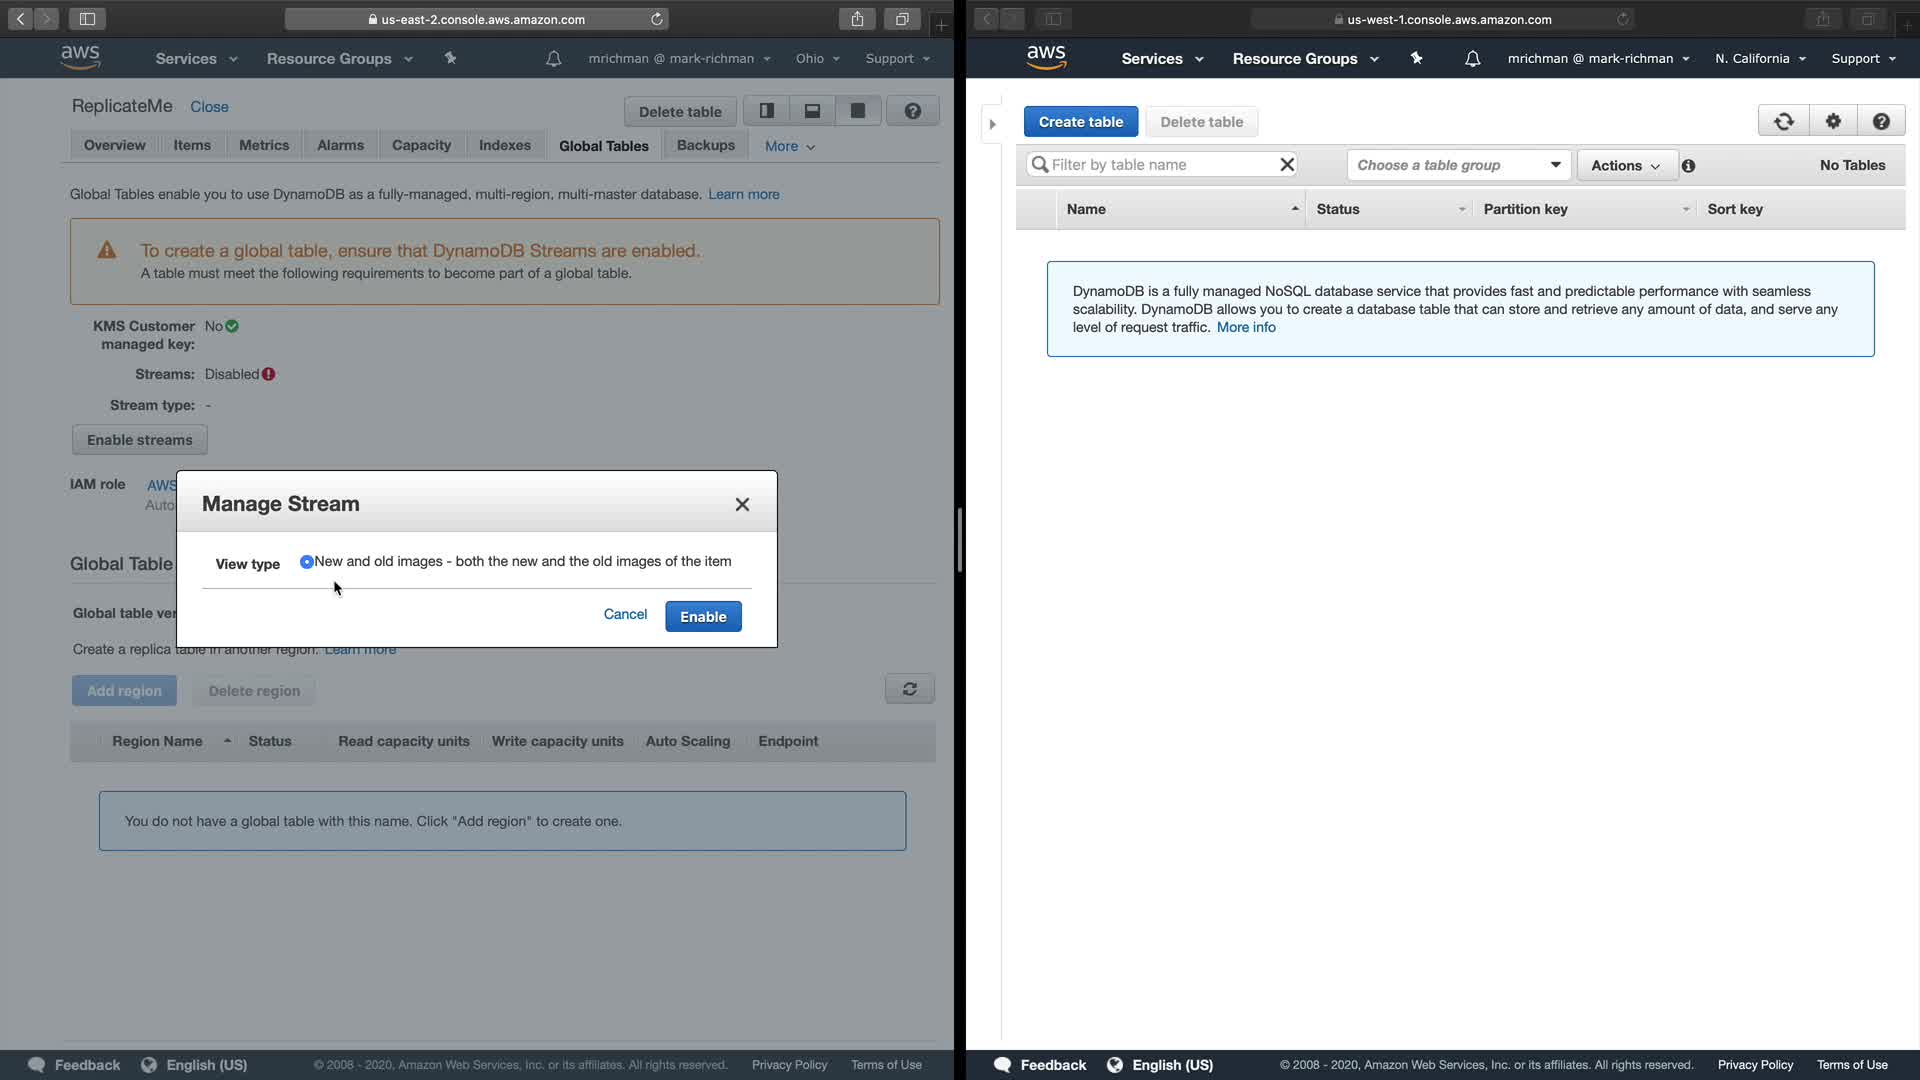Clear the table name filter with X
Viewport: 1920px width, 1080px height.
(x=1287, y=165)
